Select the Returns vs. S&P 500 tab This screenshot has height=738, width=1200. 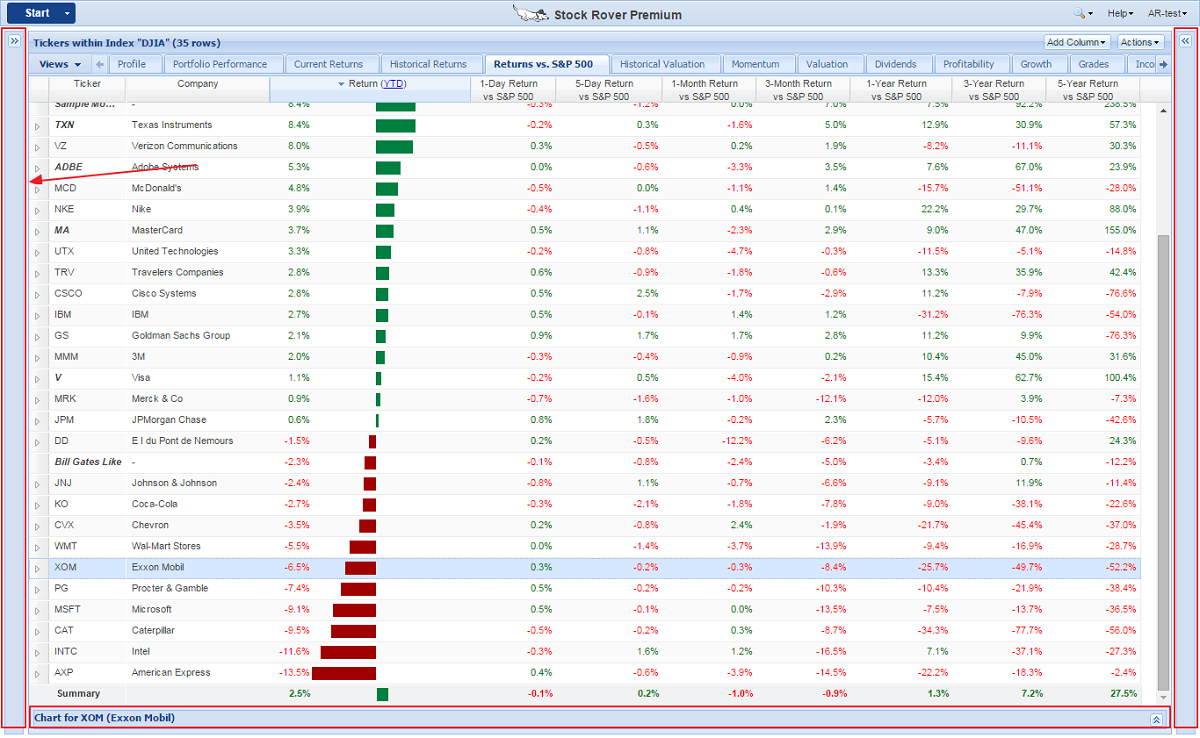(545, 64)
